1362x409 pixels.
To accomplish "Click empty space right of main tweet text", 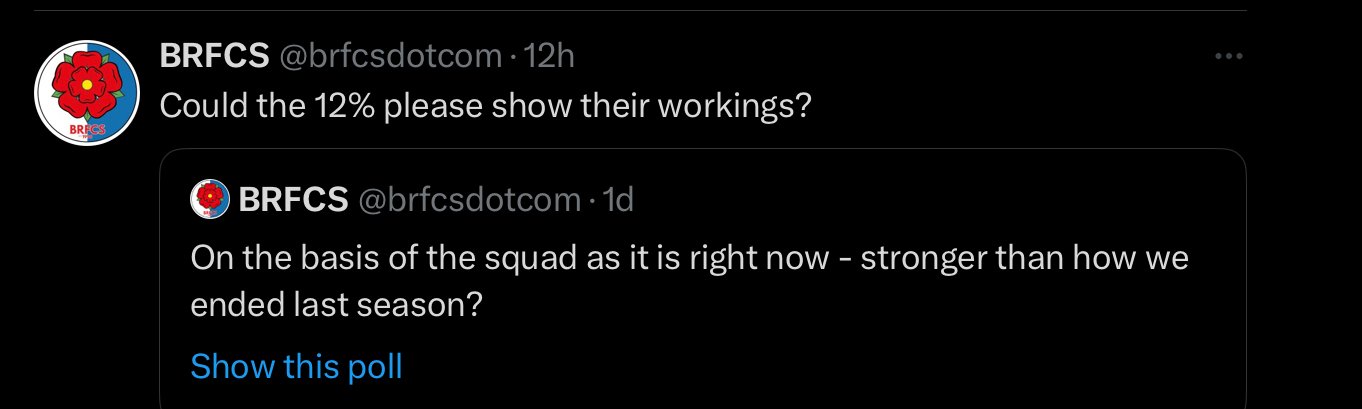I will tap(1020, 105).
